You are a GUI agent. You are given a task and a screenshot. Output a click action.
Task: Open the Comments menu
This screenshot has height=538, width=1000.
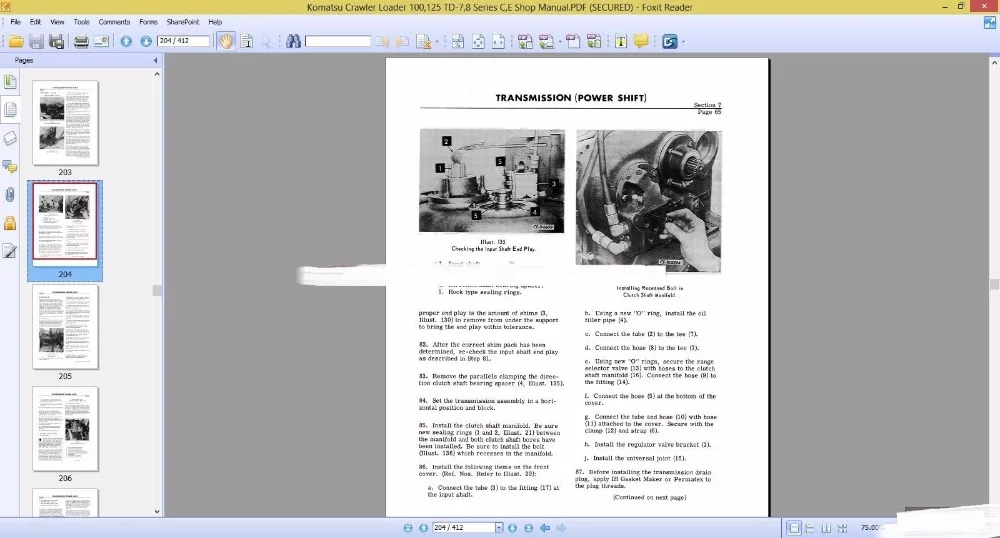tap(114, 22)
